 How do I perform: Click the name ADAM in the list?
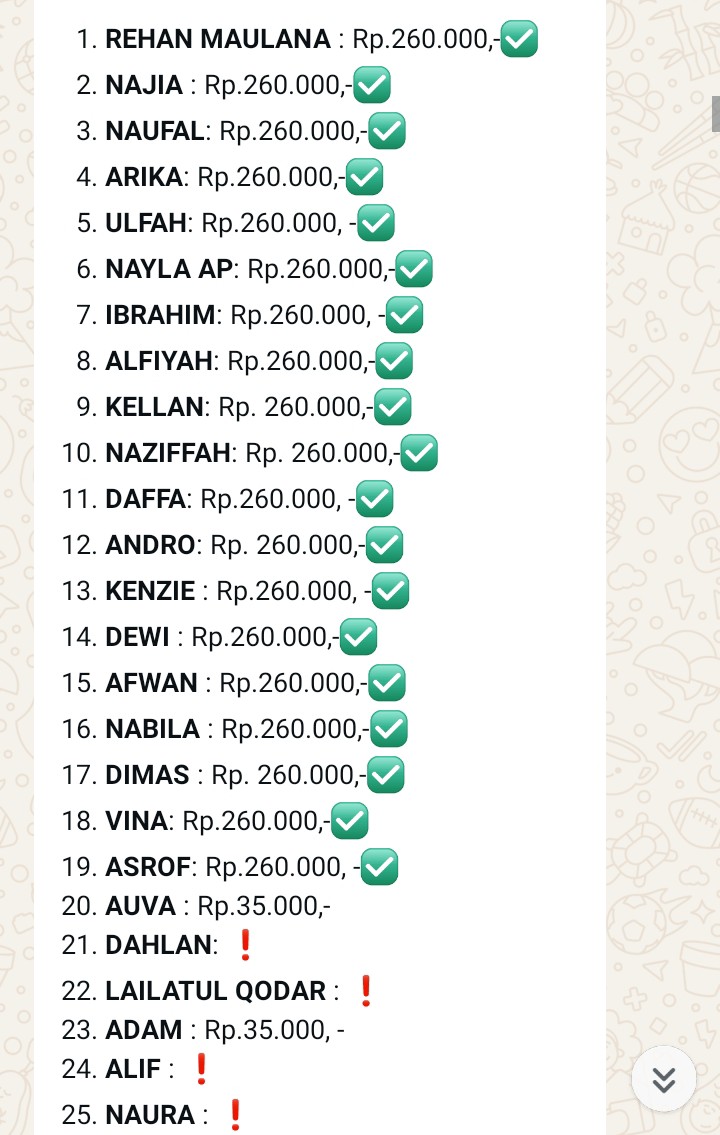(143, 1029)
